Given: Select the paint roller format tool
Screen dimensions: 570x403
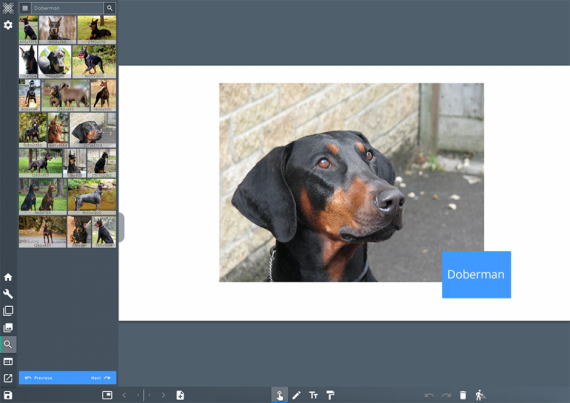Looking at the screenshot, I should click(330, 395).
